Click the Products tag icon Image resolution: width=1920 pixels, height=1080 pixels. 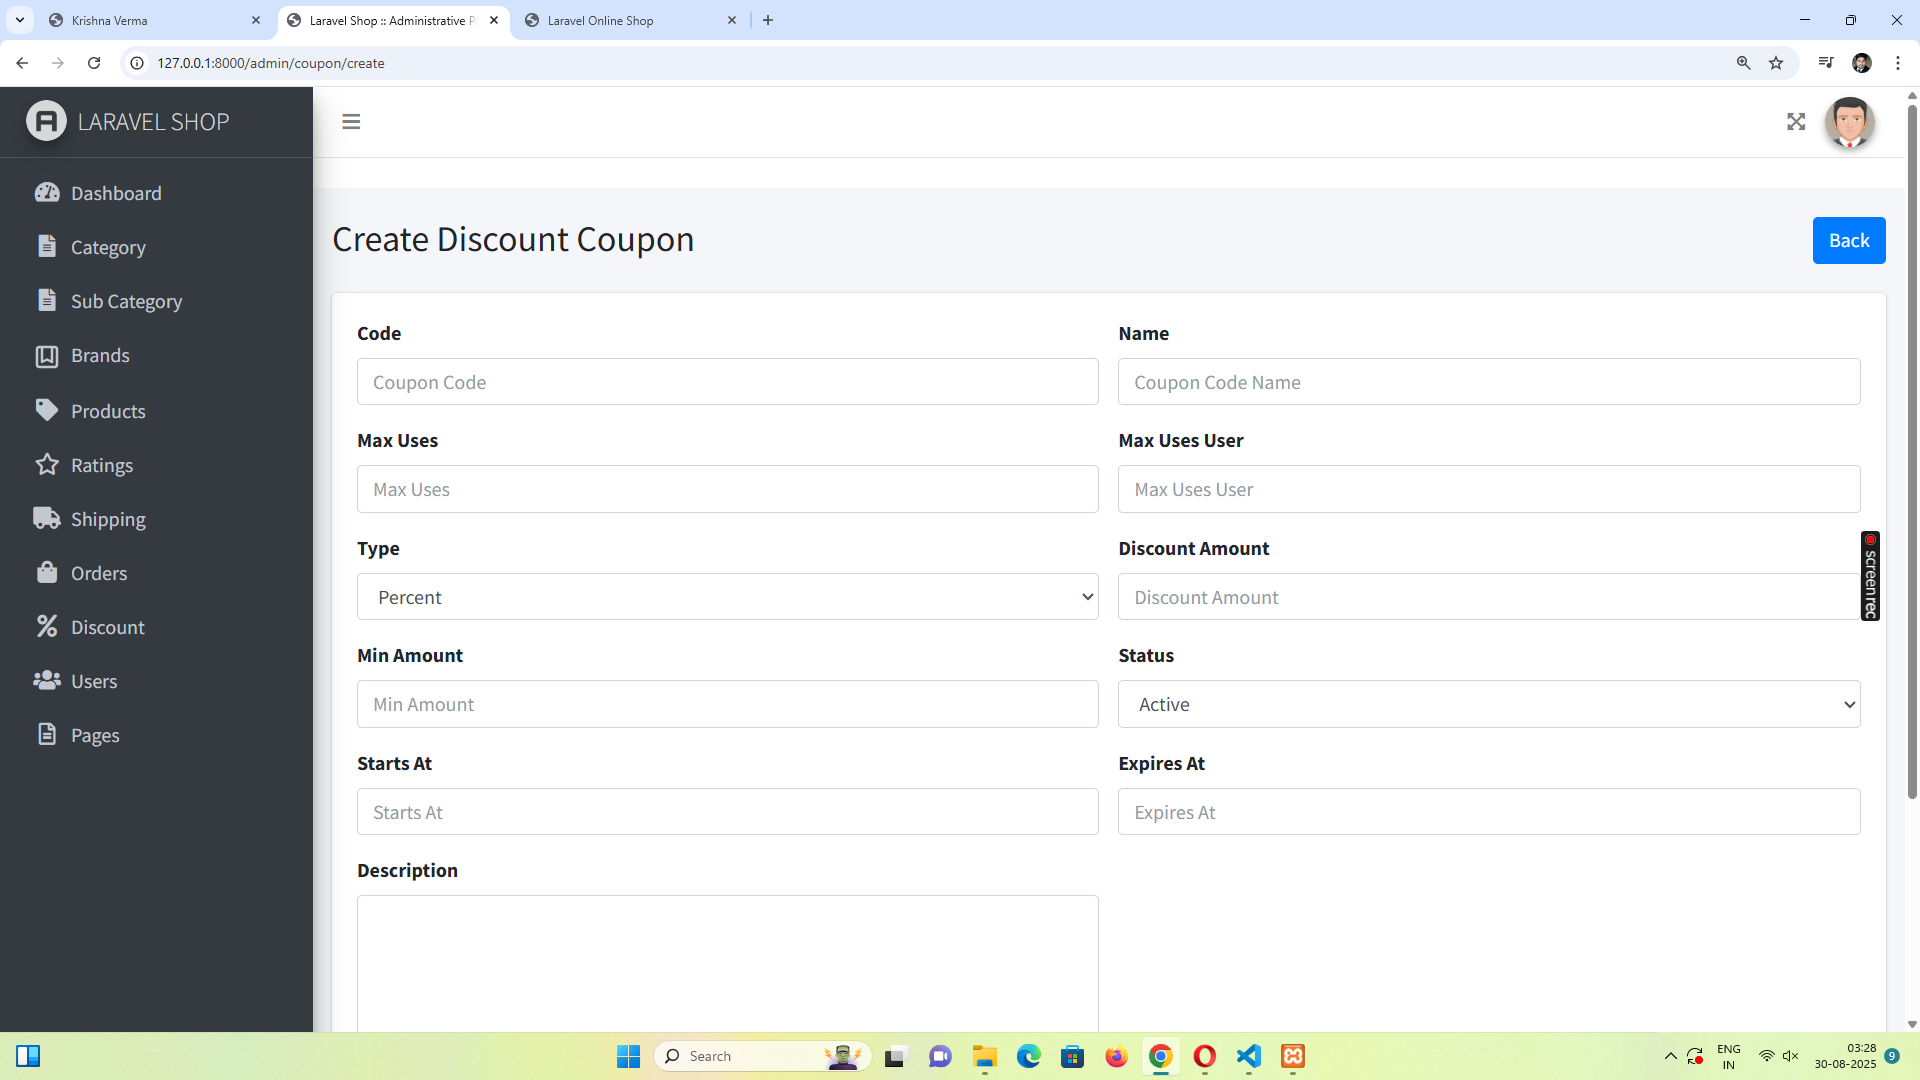tap(47, 410)
